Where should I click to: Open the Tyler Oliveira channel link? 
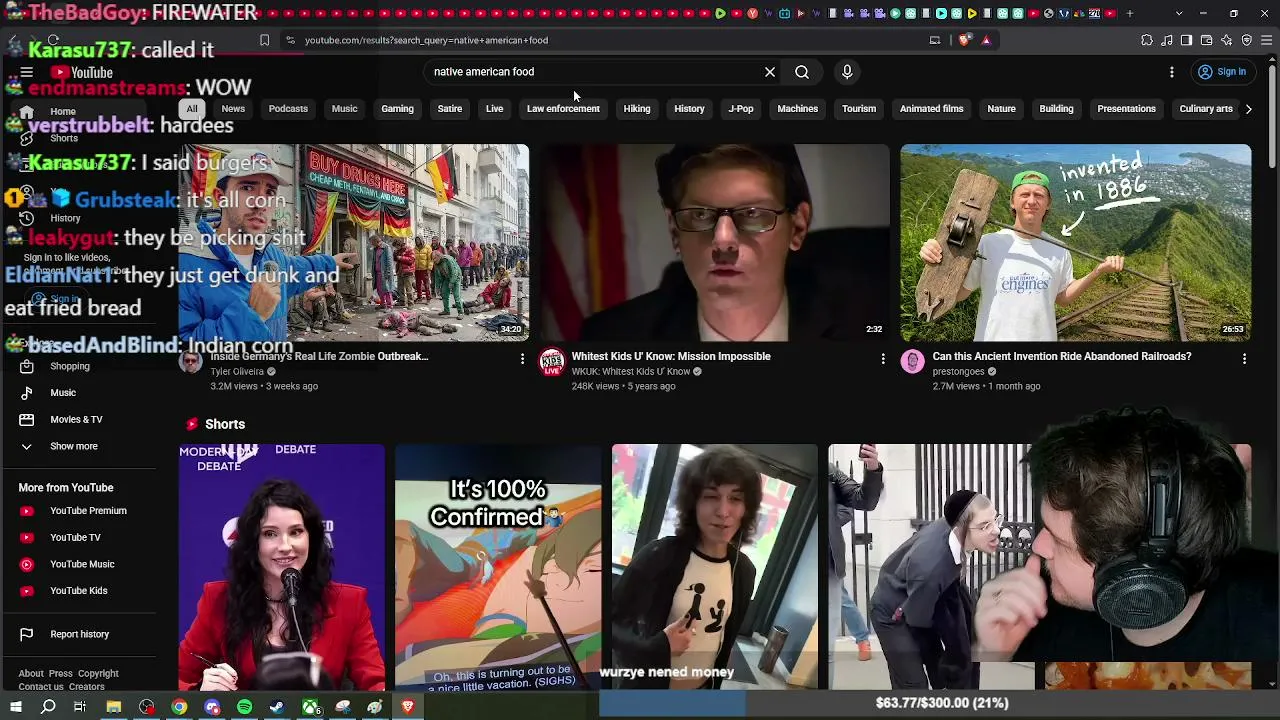pyautogui.click(x=237, y=372)
